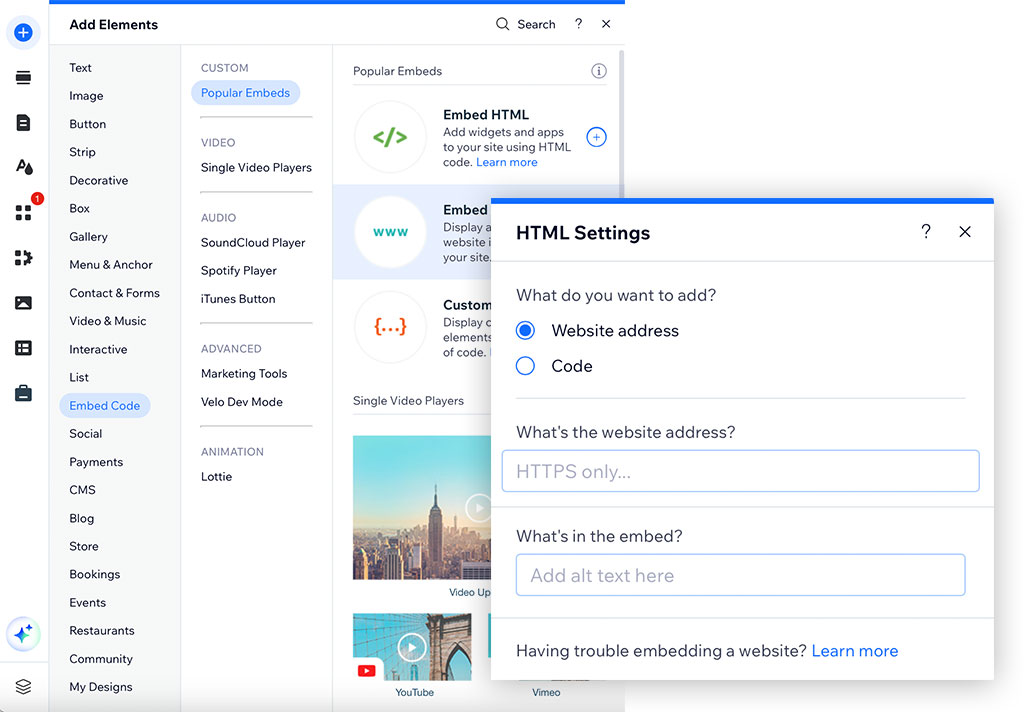Open the Layers icon at sidebar bottom

[x=23, y=687]
